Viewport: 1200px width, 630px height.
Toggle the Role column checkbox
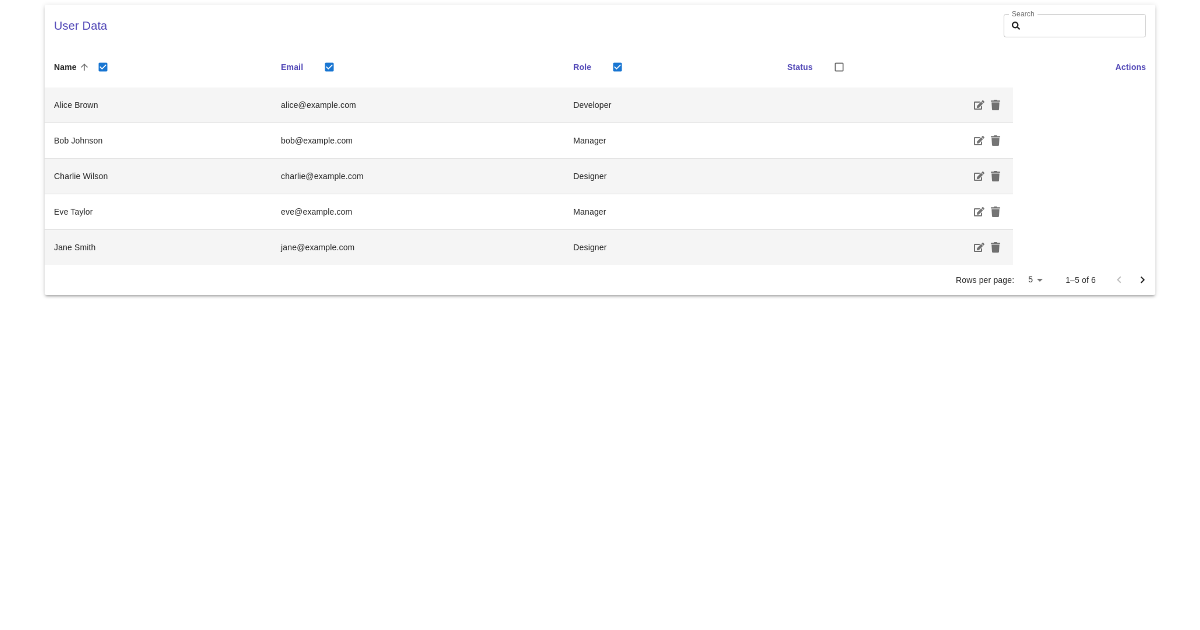click(x=617, y=67)
